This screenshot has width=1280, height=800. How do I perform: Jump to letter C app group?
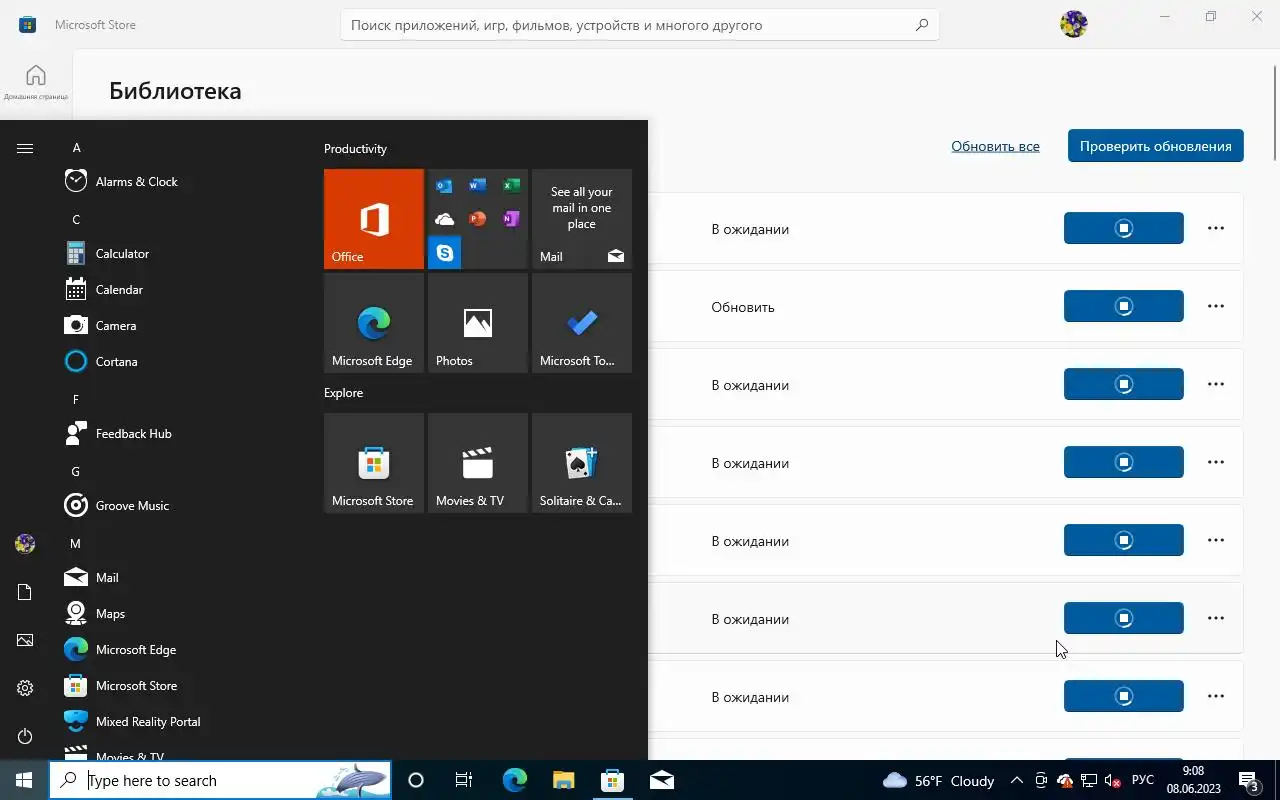76,219
